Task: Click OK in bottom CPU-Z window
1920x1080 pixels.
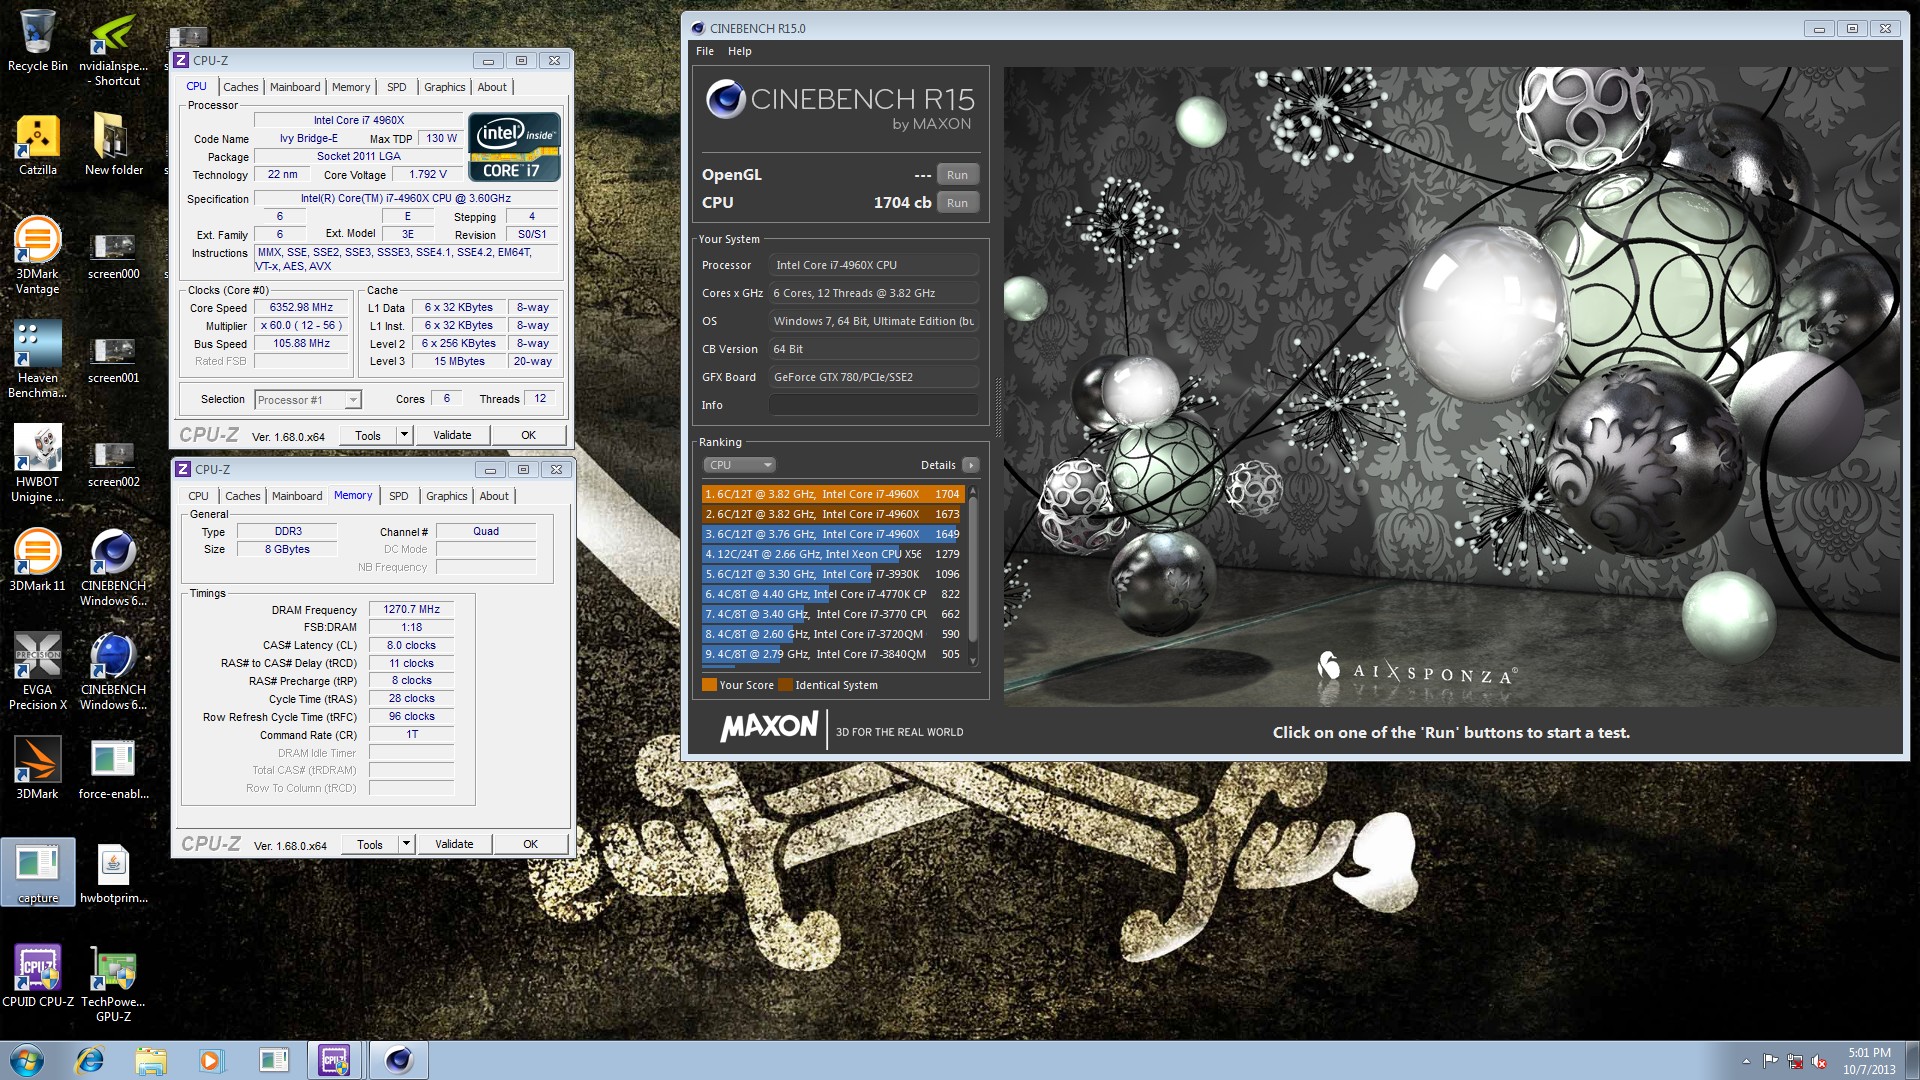Action: (x=530, y=844)
